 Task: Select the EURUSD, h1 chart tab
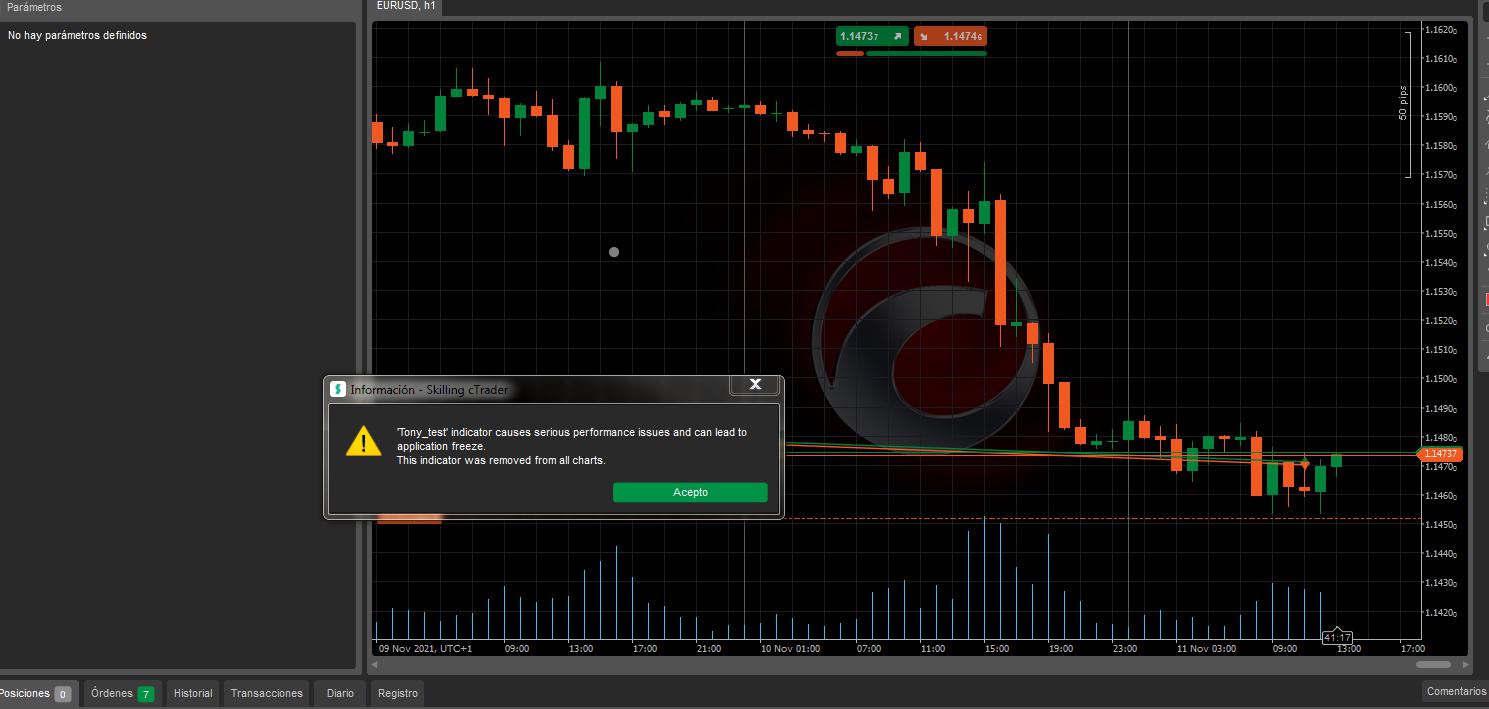(406, 6)
